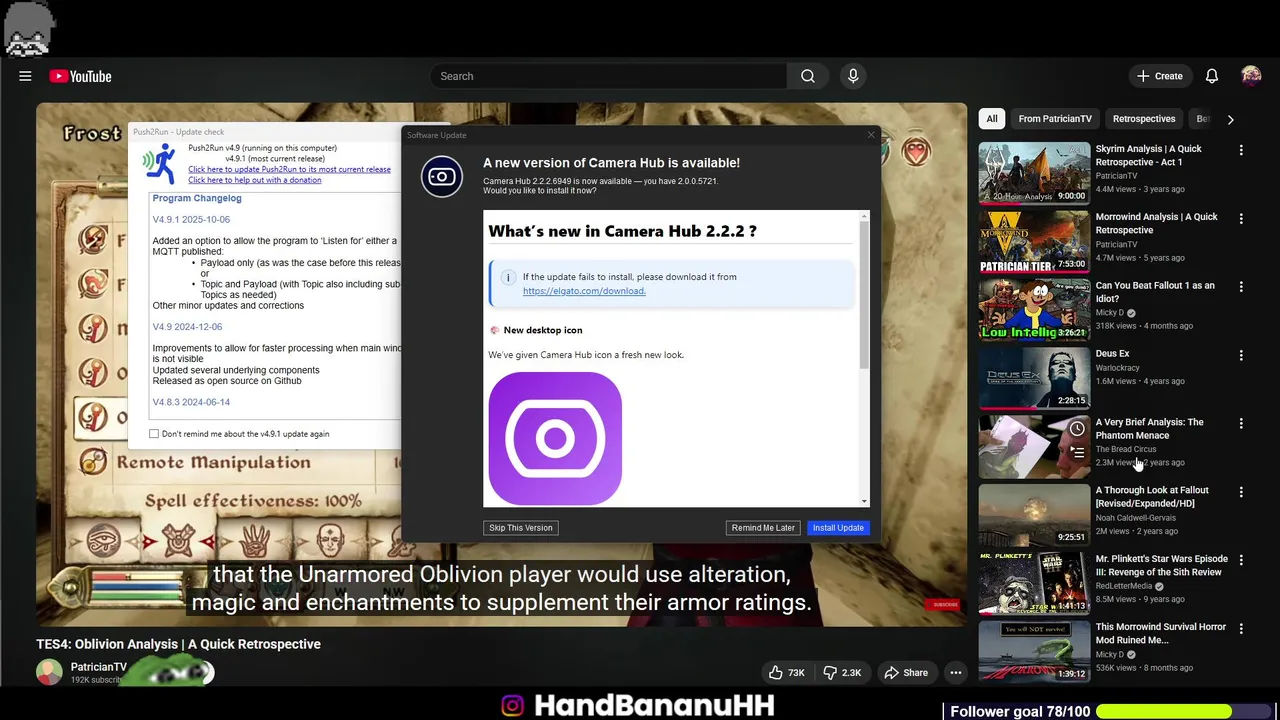Tick Don't remind me about v4.9.1 update
Screen dimensions: 1280x720
(x=154, y=434)
